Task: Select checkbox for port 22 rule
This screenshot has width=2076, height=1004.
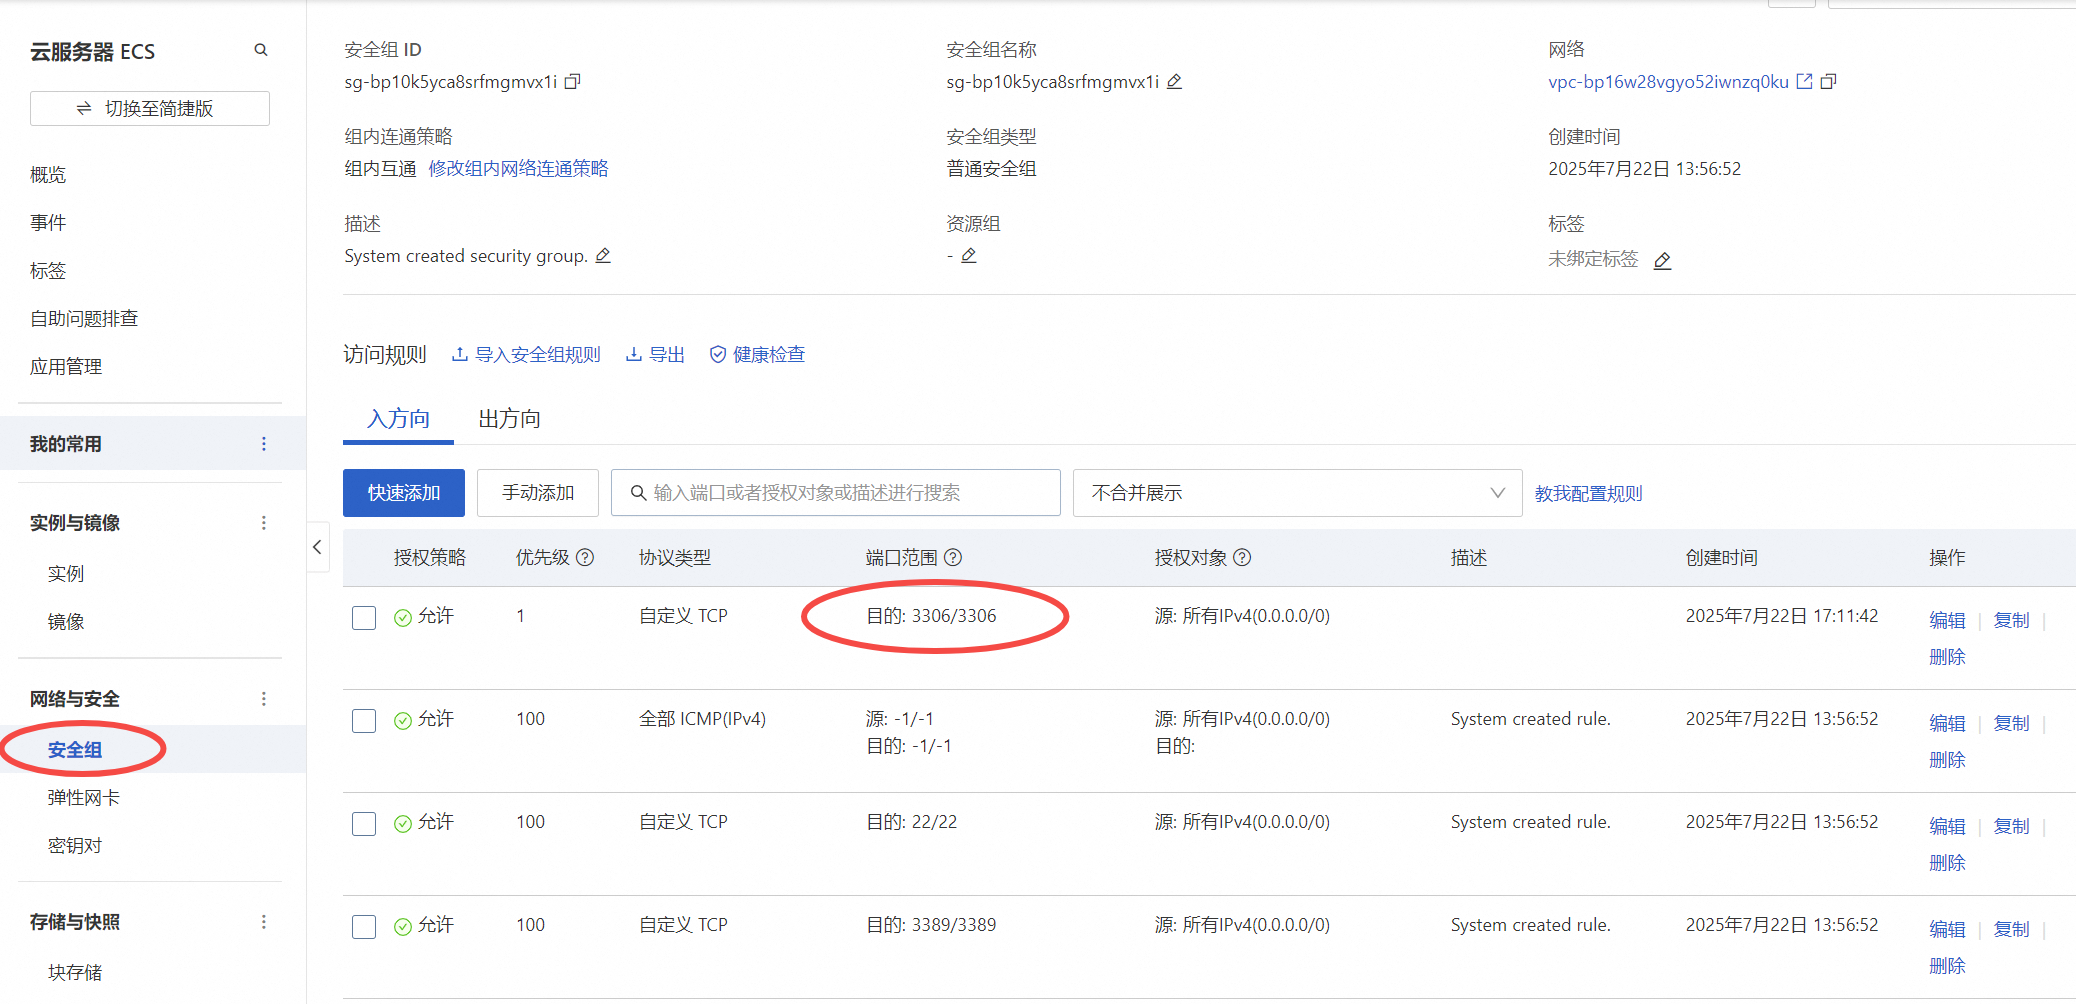Action: click(364, 824)
